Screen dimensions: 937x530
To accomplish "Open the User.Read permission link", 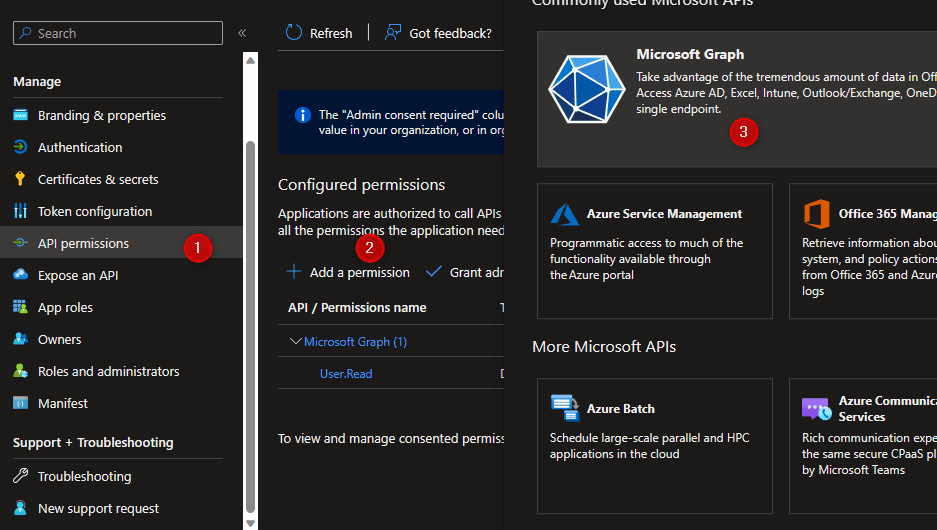I will (346, 373).
